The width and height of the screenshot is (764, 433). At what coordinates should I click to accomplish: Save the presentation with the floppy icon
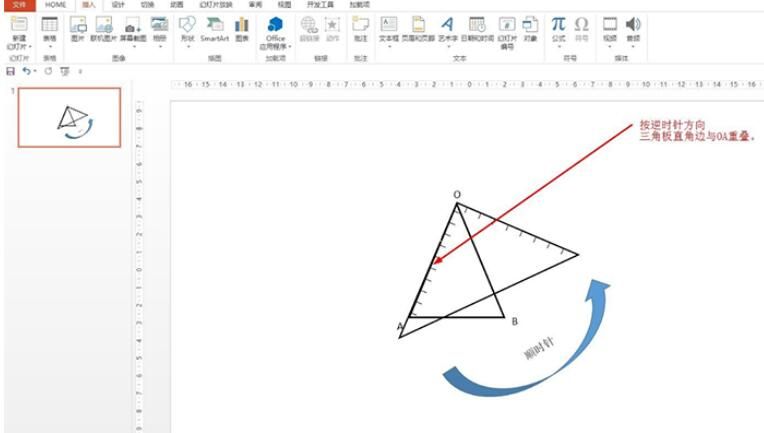(x=10, y=71)
